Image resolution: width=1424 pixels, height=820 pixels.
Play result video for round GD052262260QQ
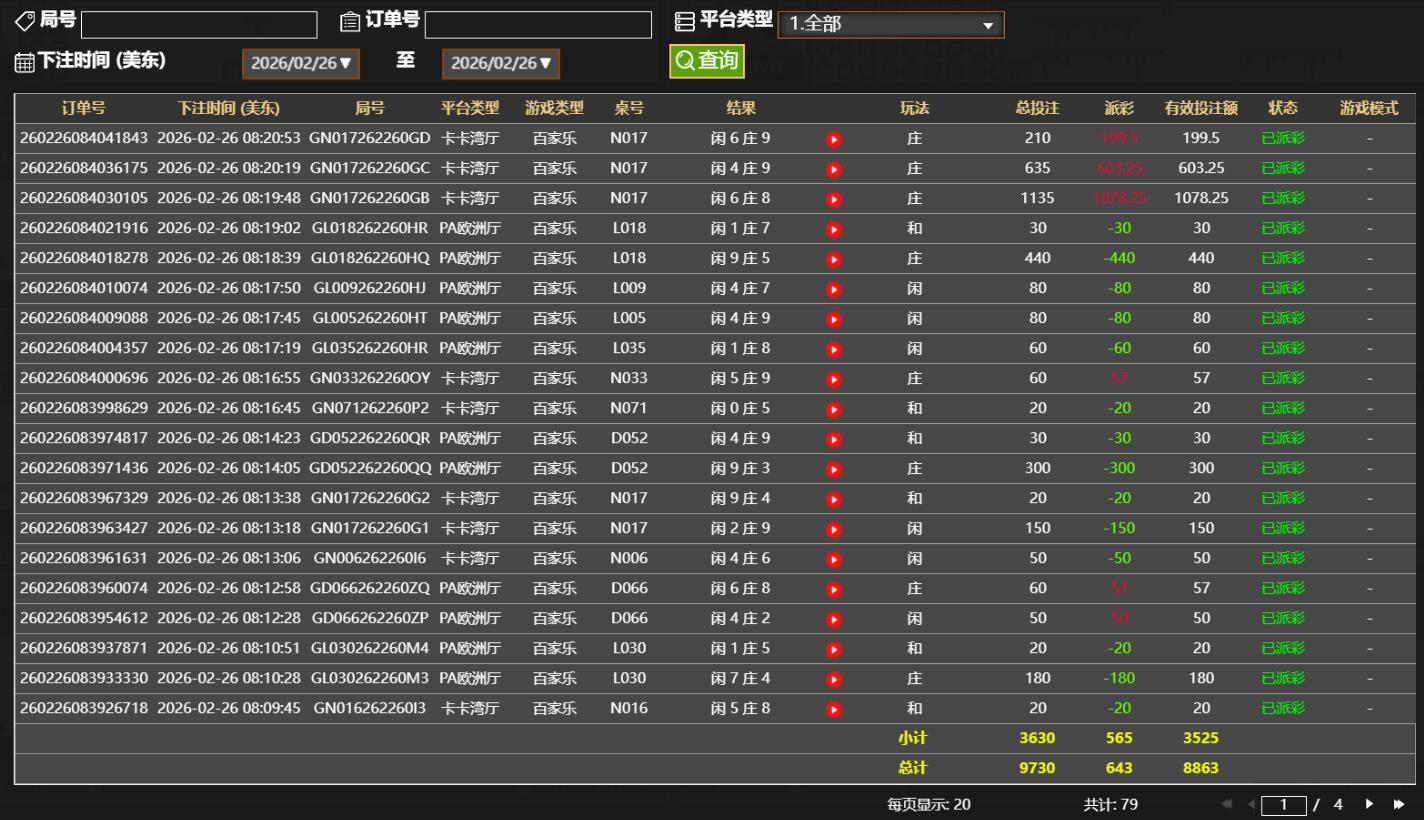pos(834,469)
